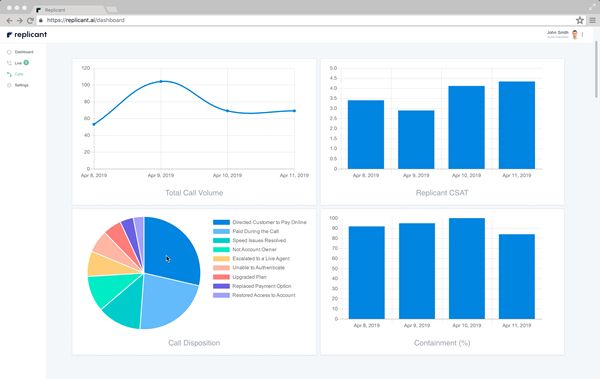
Task: Click the Escalated to a Live Agent legend label
Action: tap(261, 259)
